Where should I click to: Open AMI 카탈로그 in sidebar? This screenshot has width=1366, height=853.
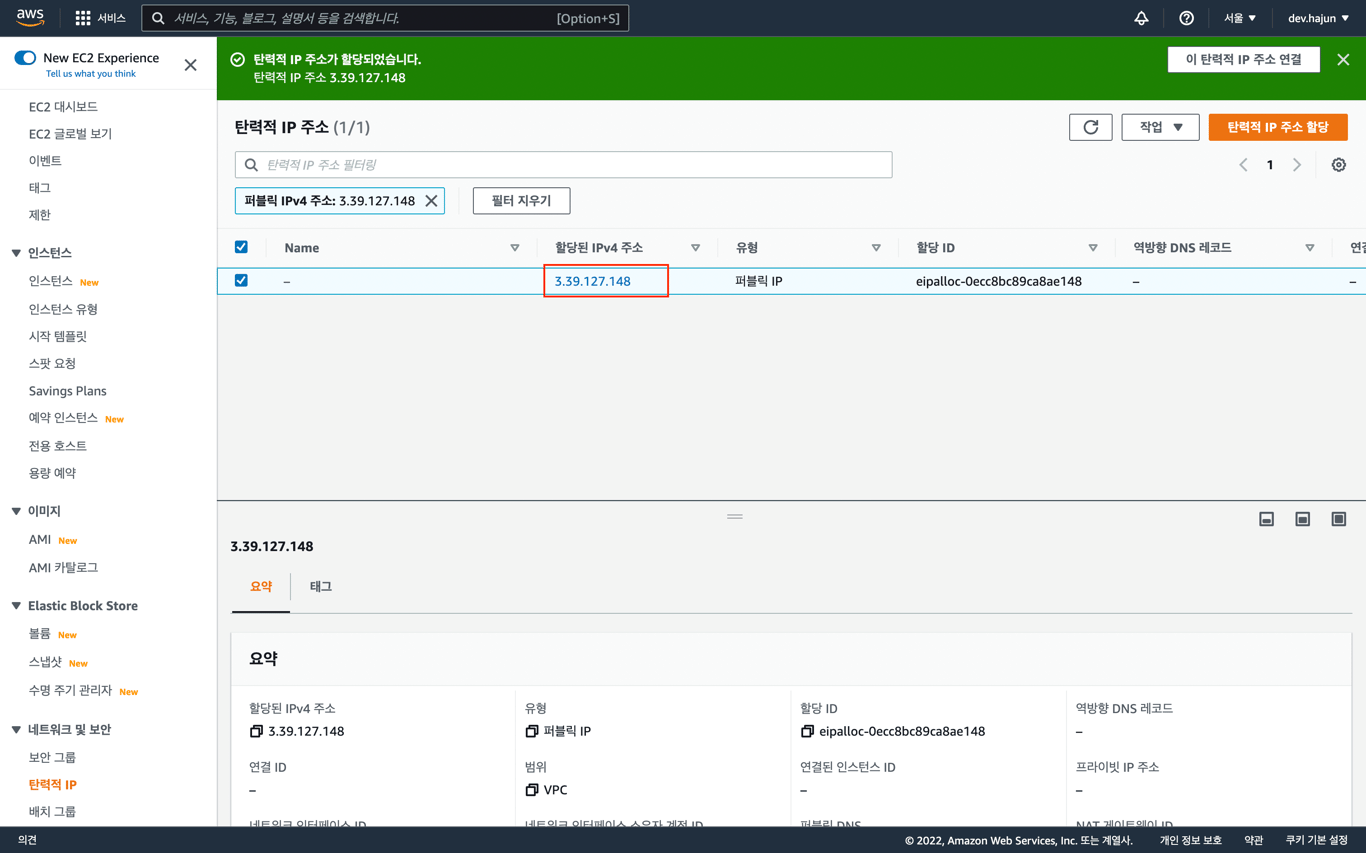tap(63, 568)
